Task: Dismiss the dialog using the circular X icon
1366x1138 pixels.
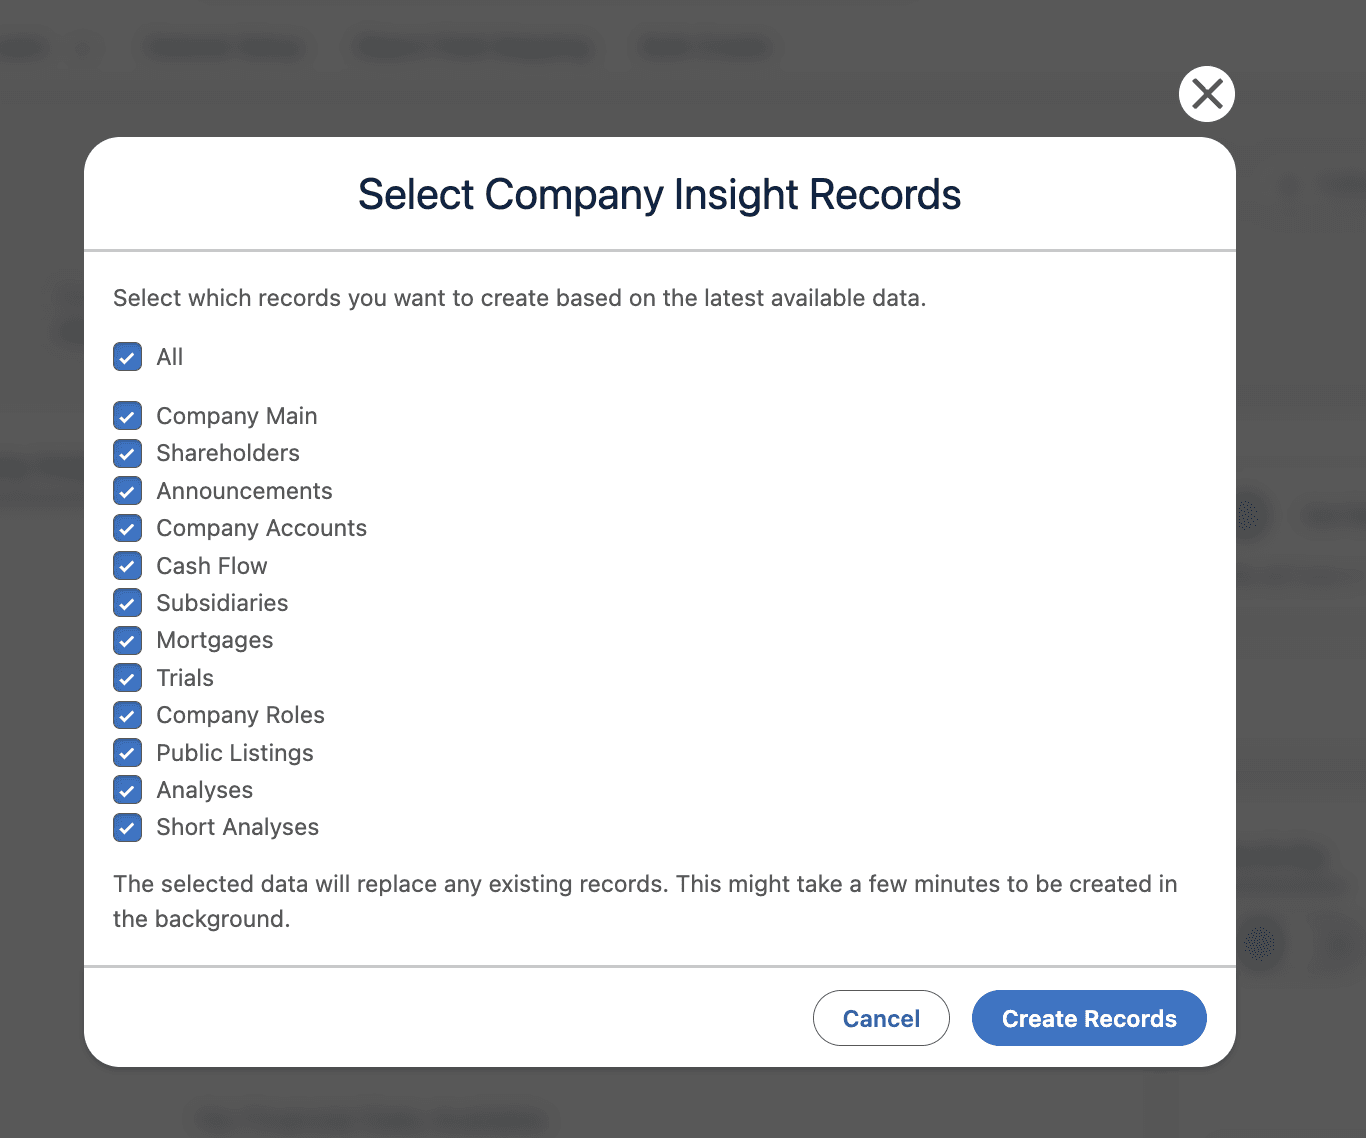Action: pyautogui.click(x=1207, y=94)
